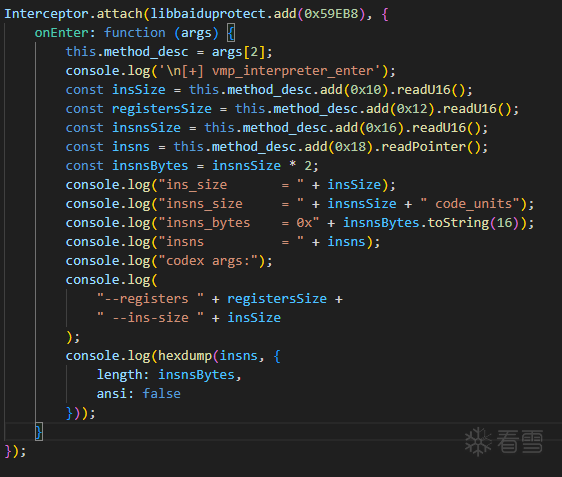Click 'readPointer' on the insns line
Image resolution: width=562 pixels, height=477 pixels.
click(423, 147)
